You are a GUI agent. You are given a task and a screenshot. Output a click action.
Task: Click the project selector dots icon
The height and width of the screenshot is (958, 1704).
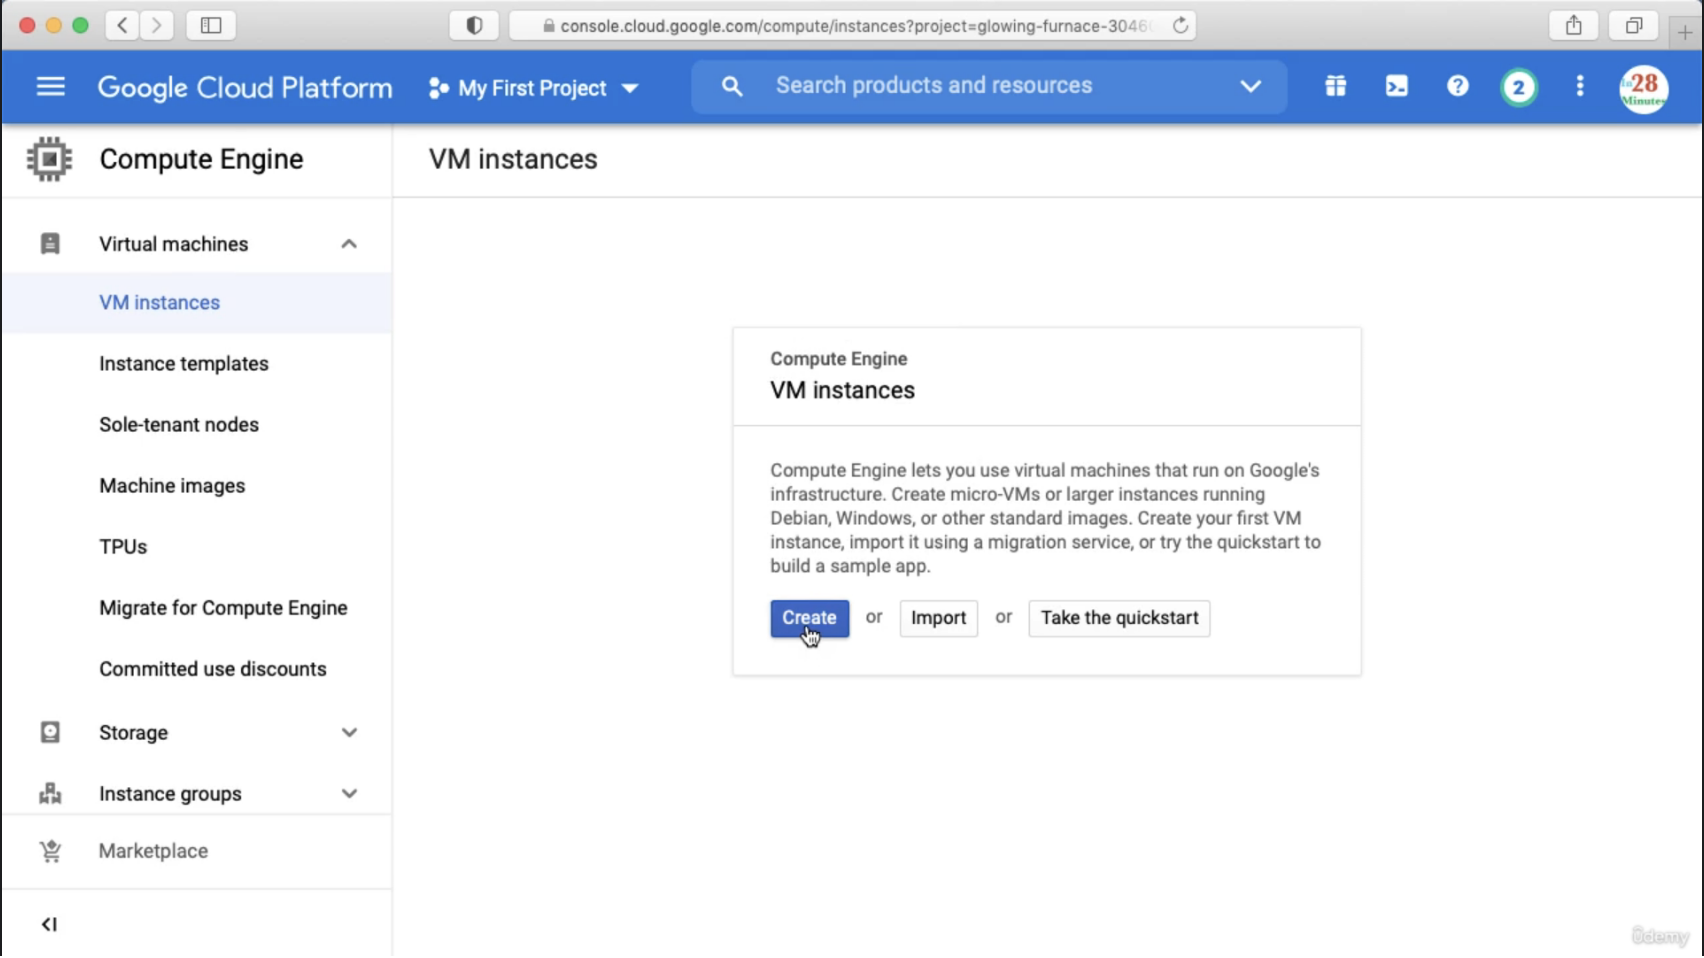pos(438,88)
